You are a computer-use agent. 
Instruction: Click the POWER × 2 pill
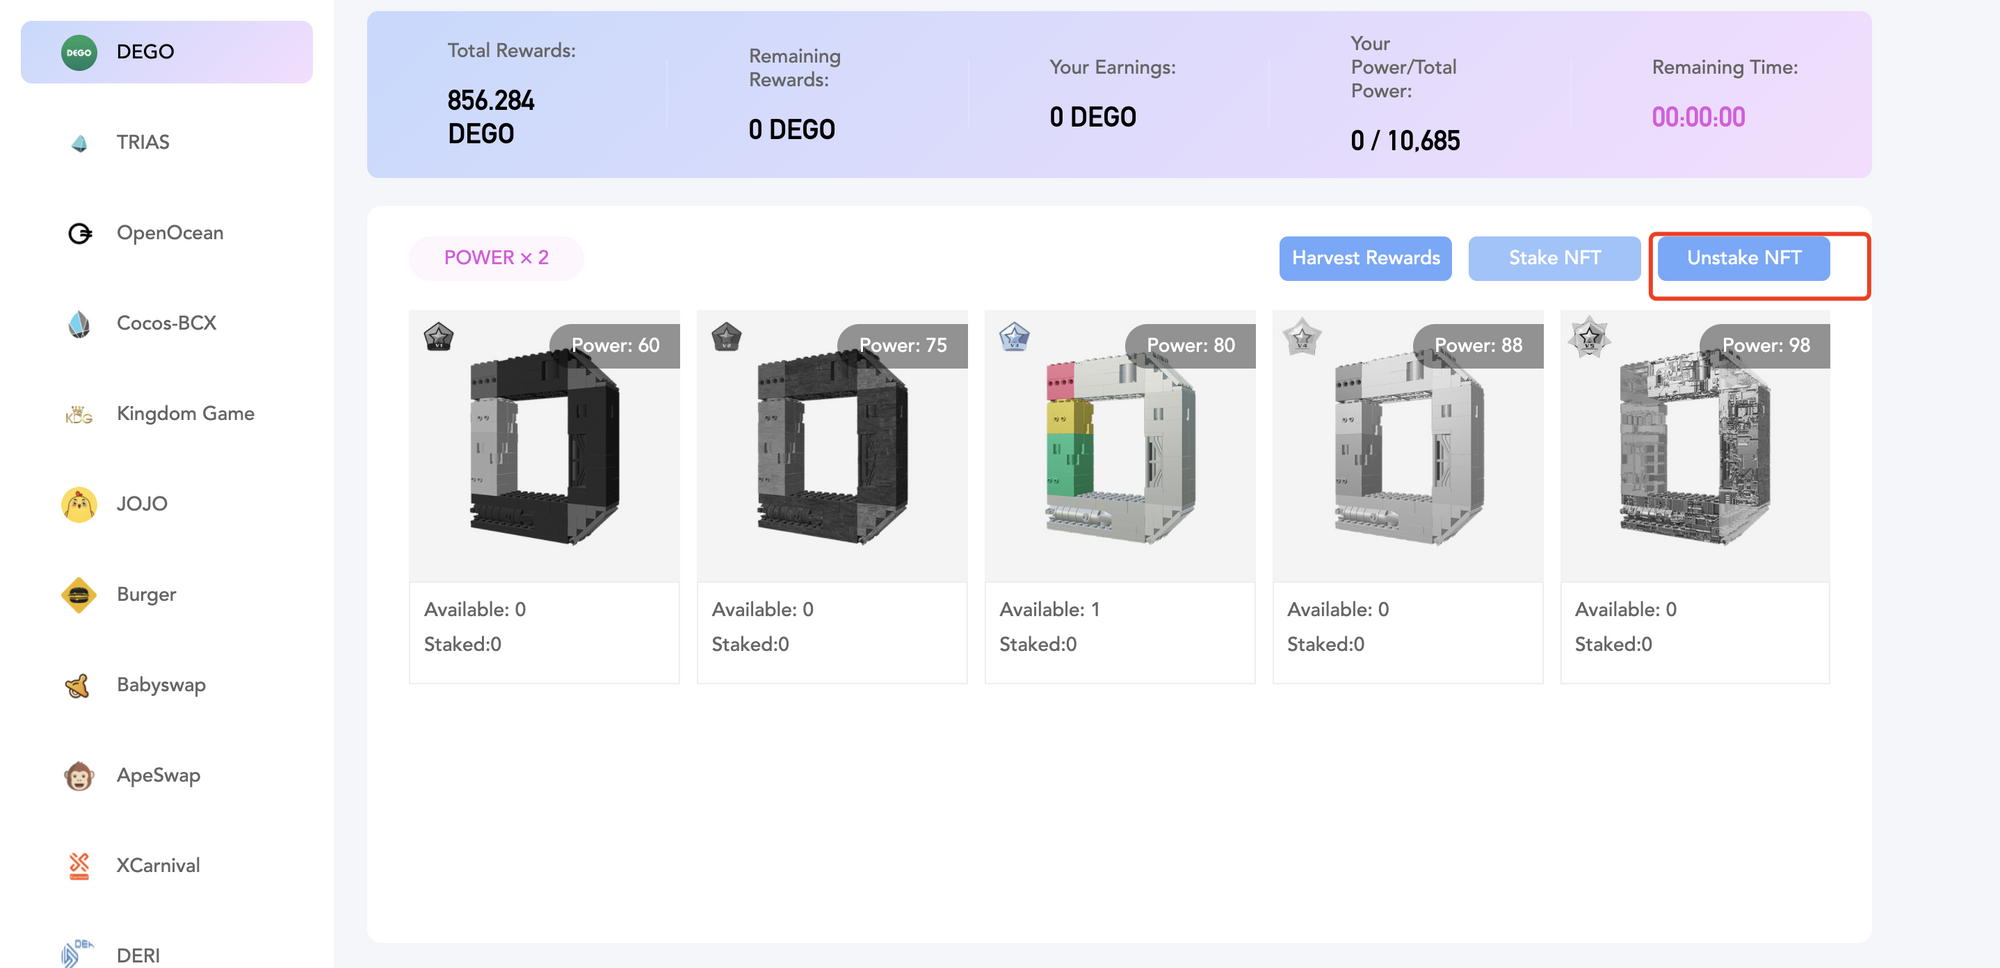coord(496,258)
